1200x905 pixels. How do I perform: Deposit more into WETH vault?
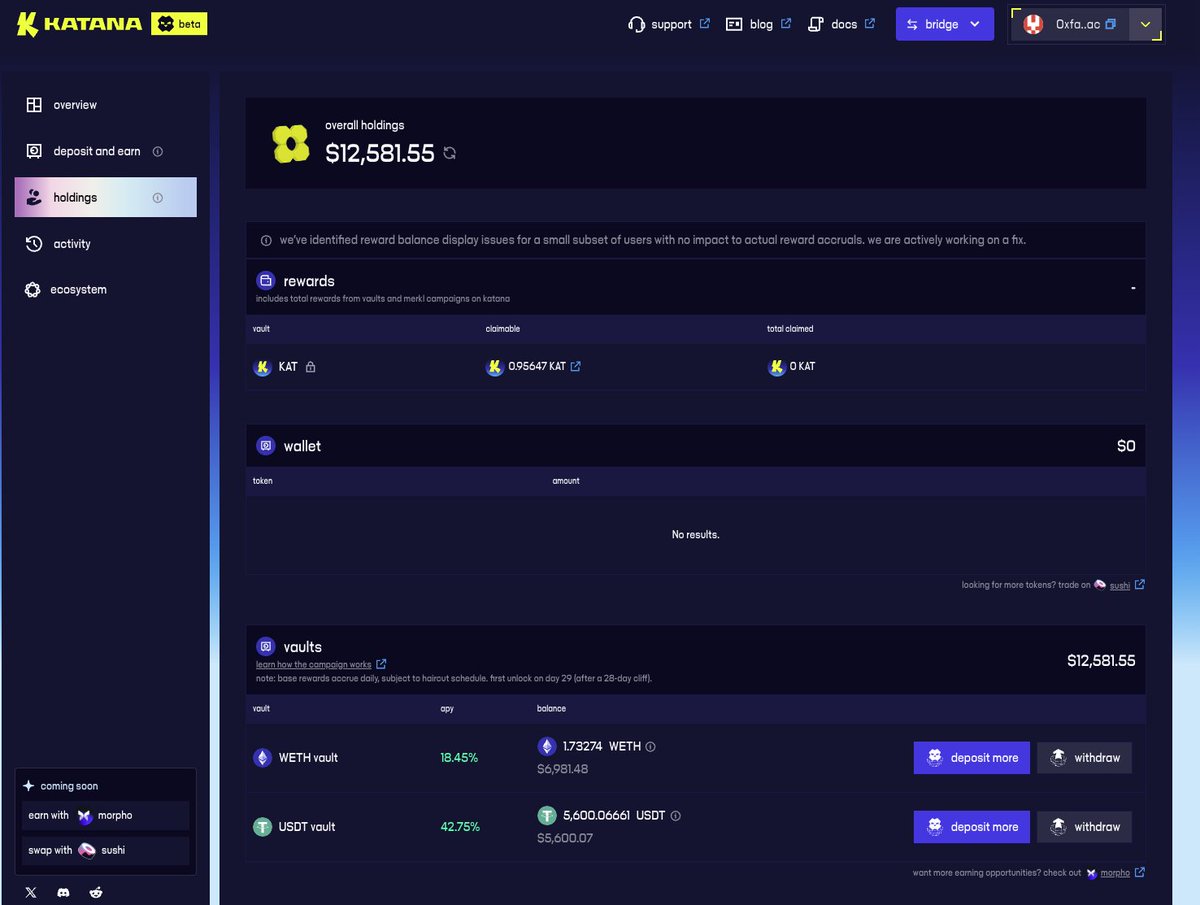972,758
